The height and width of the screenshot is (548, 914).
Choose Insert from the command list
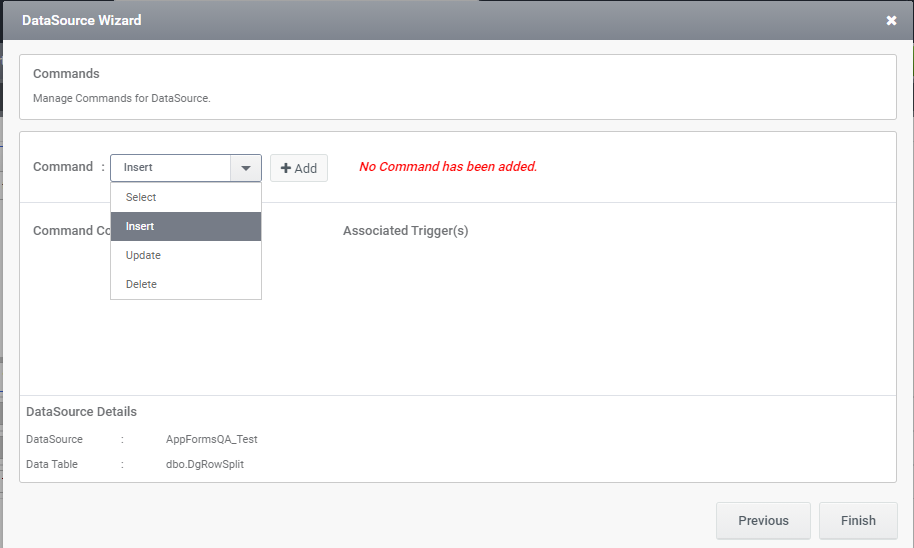[186, 226]
